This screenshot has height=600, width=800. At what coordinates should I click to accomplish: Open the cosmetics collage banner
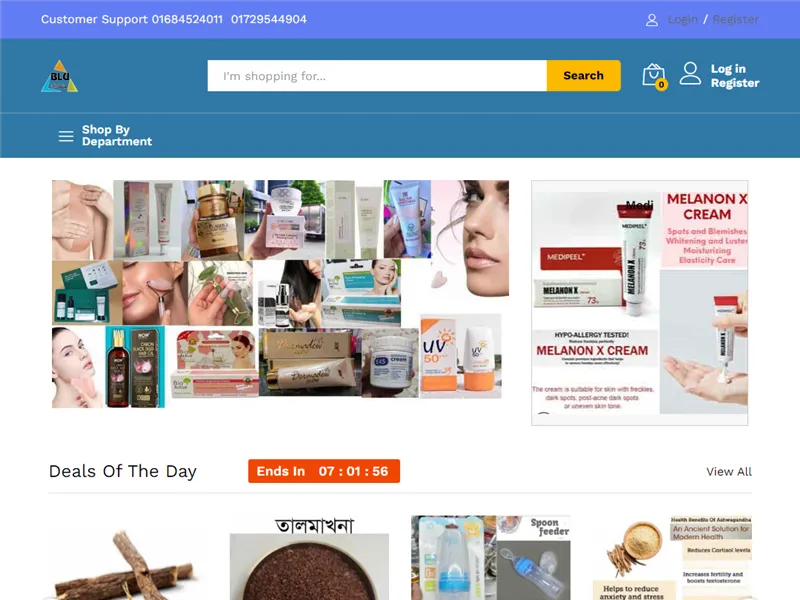click(x=280, y=294)
